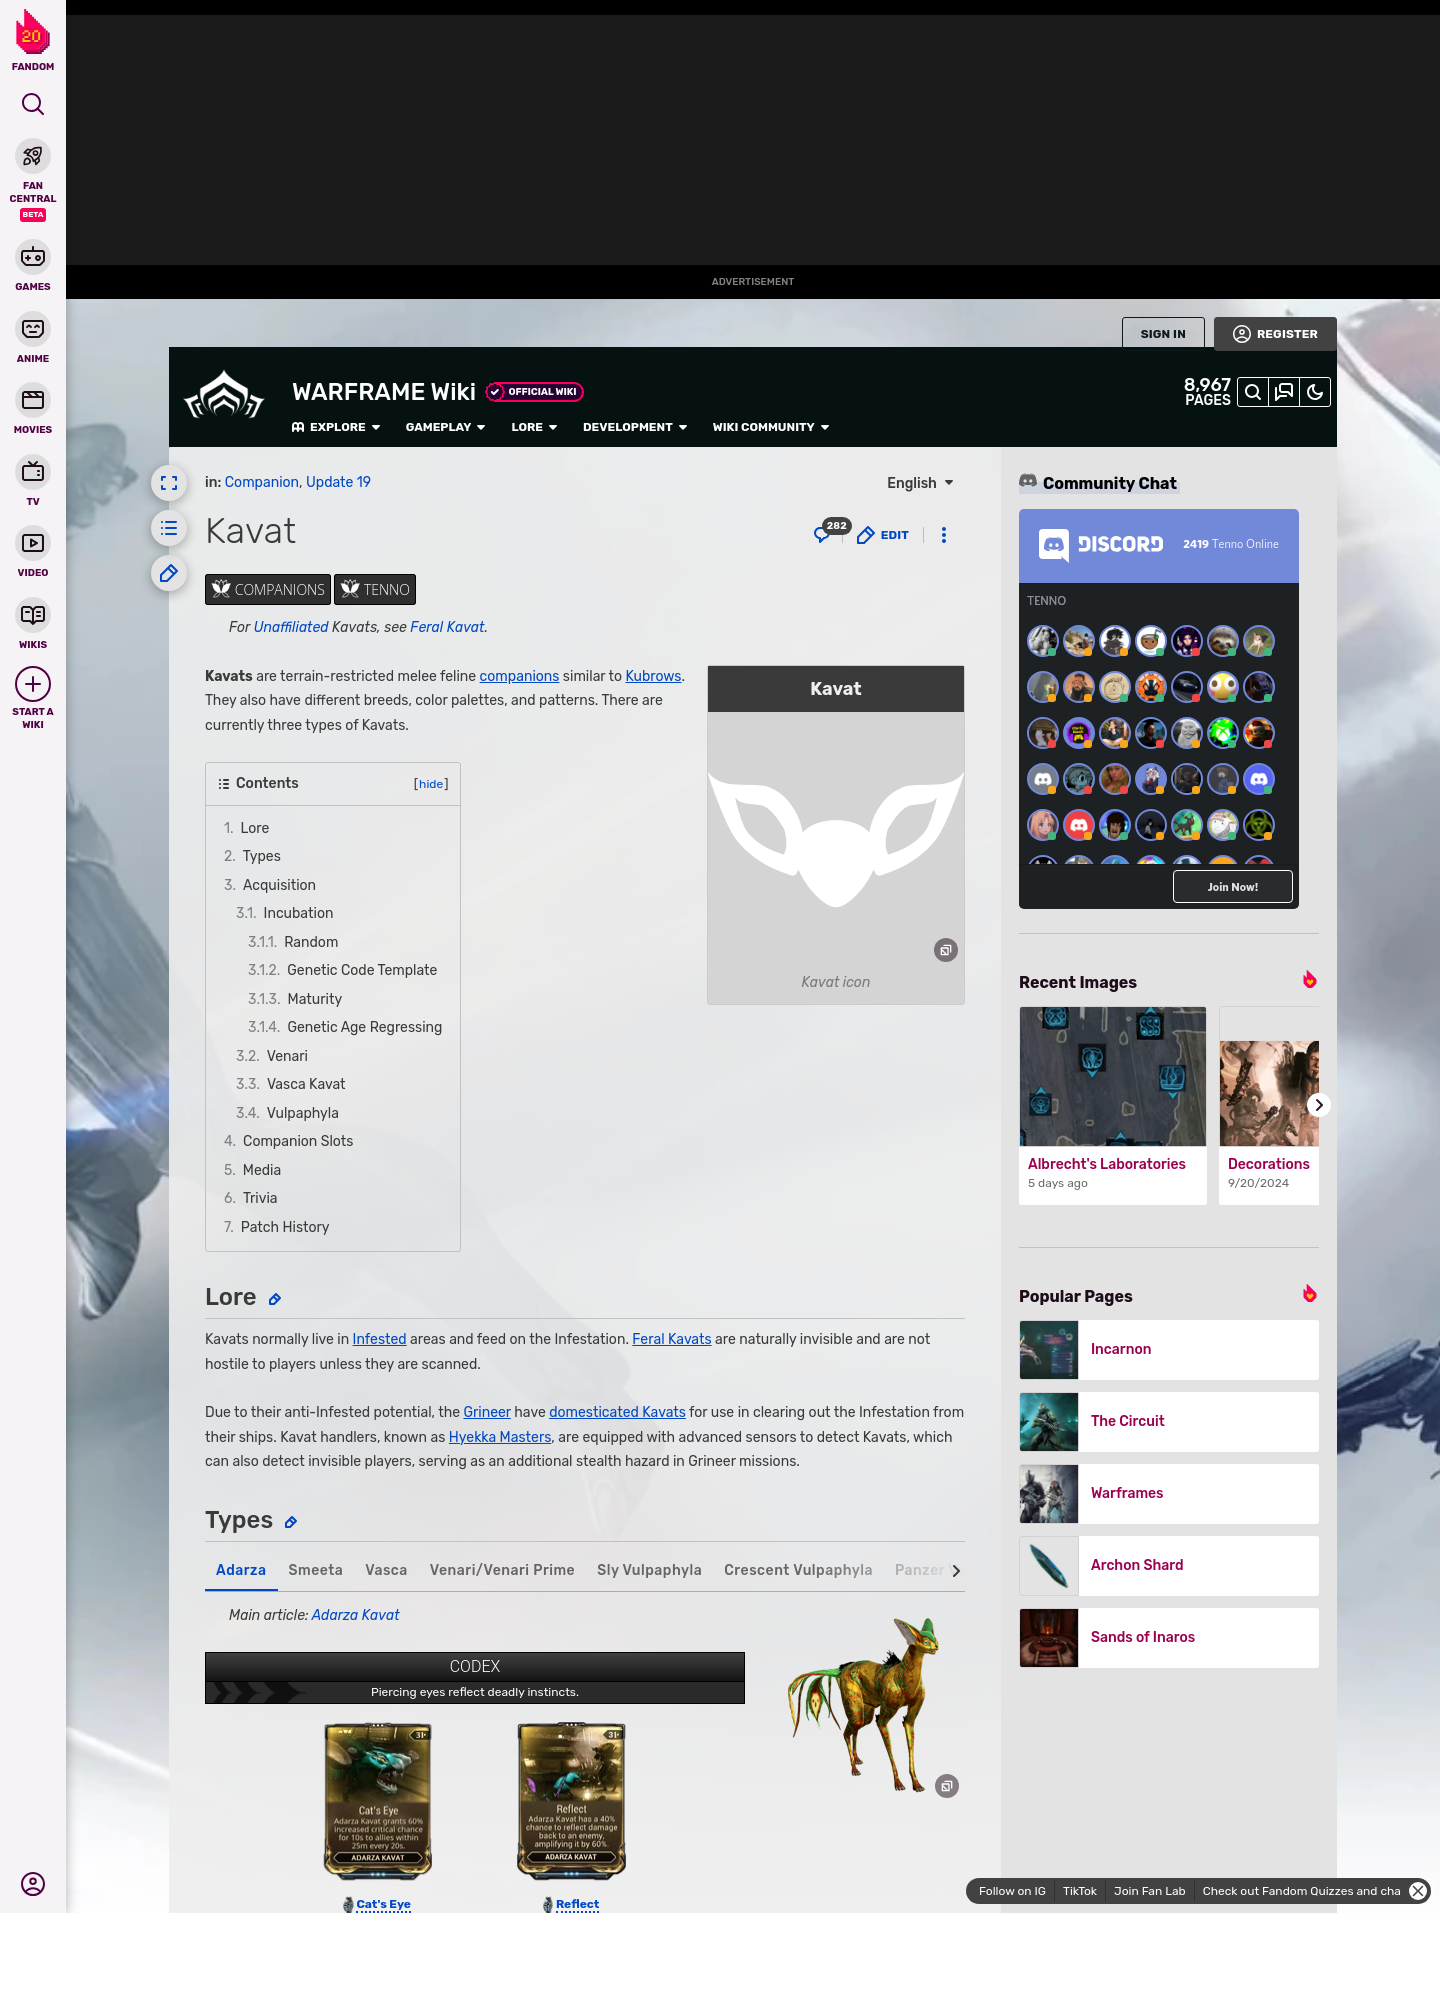The image size is (1440, 2000).
Task: Click the wiki header search icon
Action: 1253,392
